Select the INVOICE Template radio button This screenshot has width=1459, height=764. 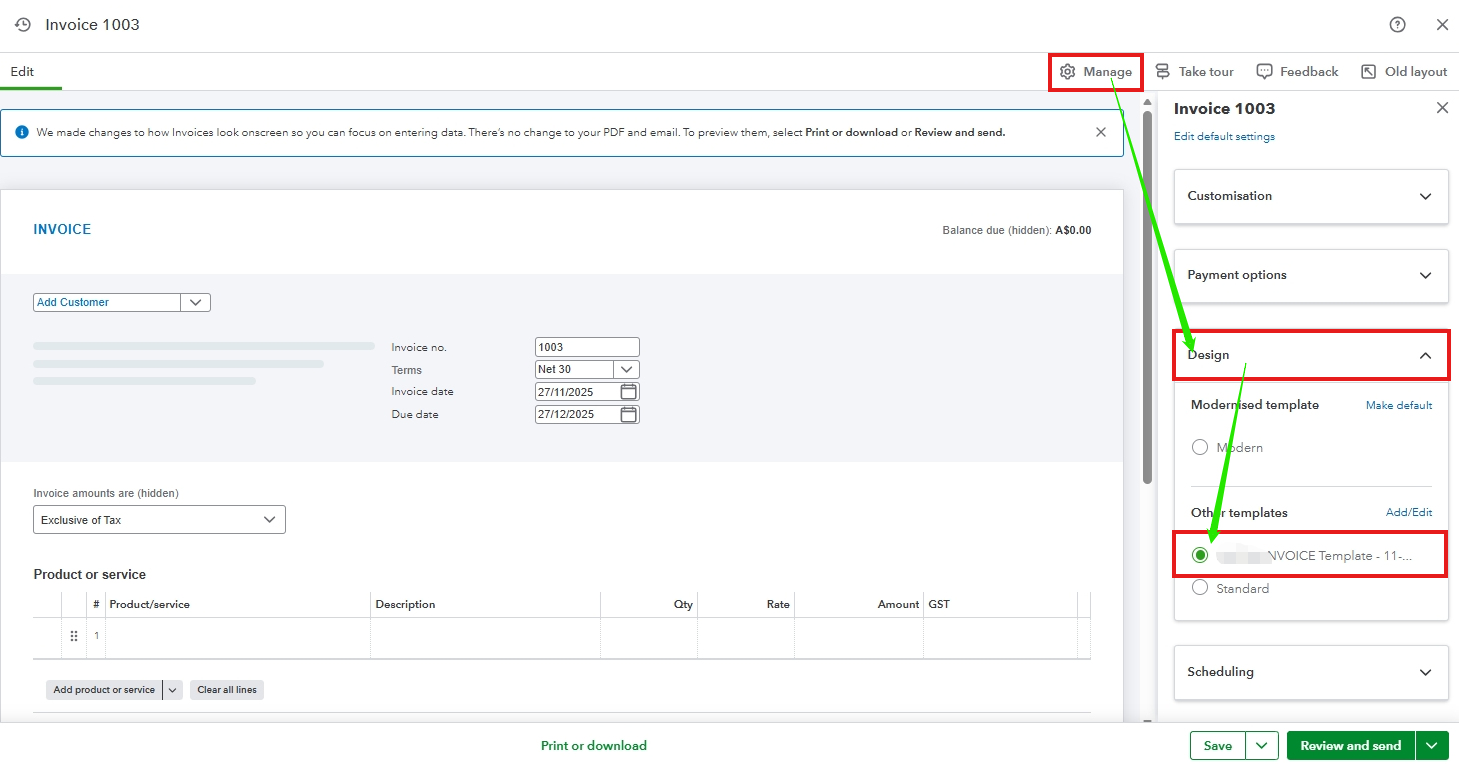tap(1200, 555)
